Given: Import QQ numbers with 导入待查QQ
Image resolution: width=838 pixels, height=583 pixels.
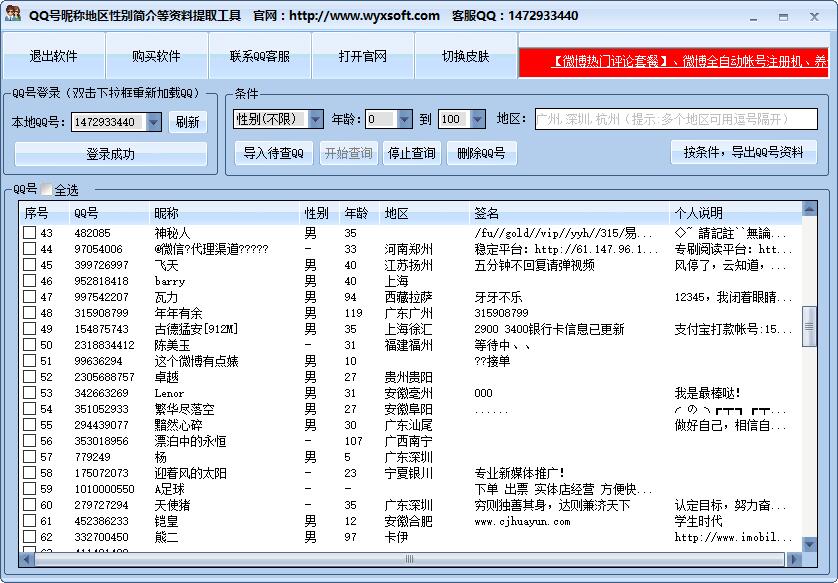Looking at the screenshot, I should (274, 153).
